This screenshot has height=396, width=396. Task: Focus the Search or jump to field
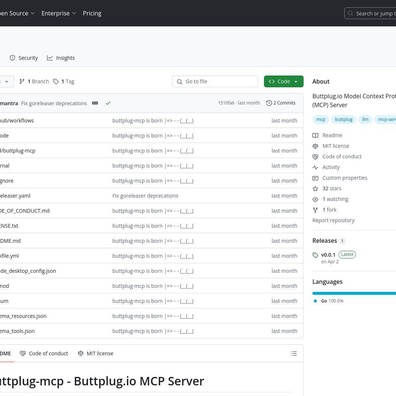pyautogui.click(x=370, y=13)
